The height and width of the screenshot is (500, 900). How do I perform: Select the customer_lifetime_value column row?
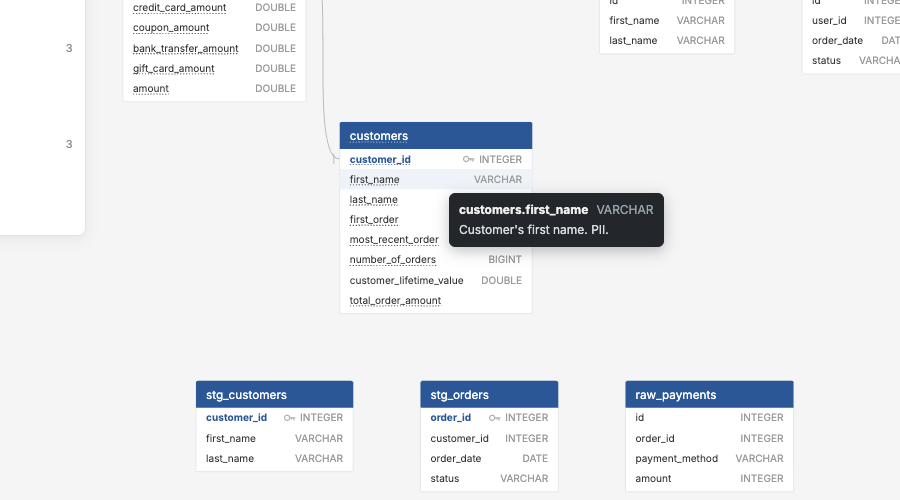tap(436, 280)
